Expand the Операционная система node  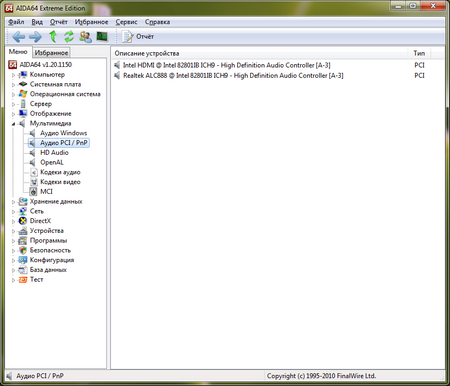(x=13, y=94)
